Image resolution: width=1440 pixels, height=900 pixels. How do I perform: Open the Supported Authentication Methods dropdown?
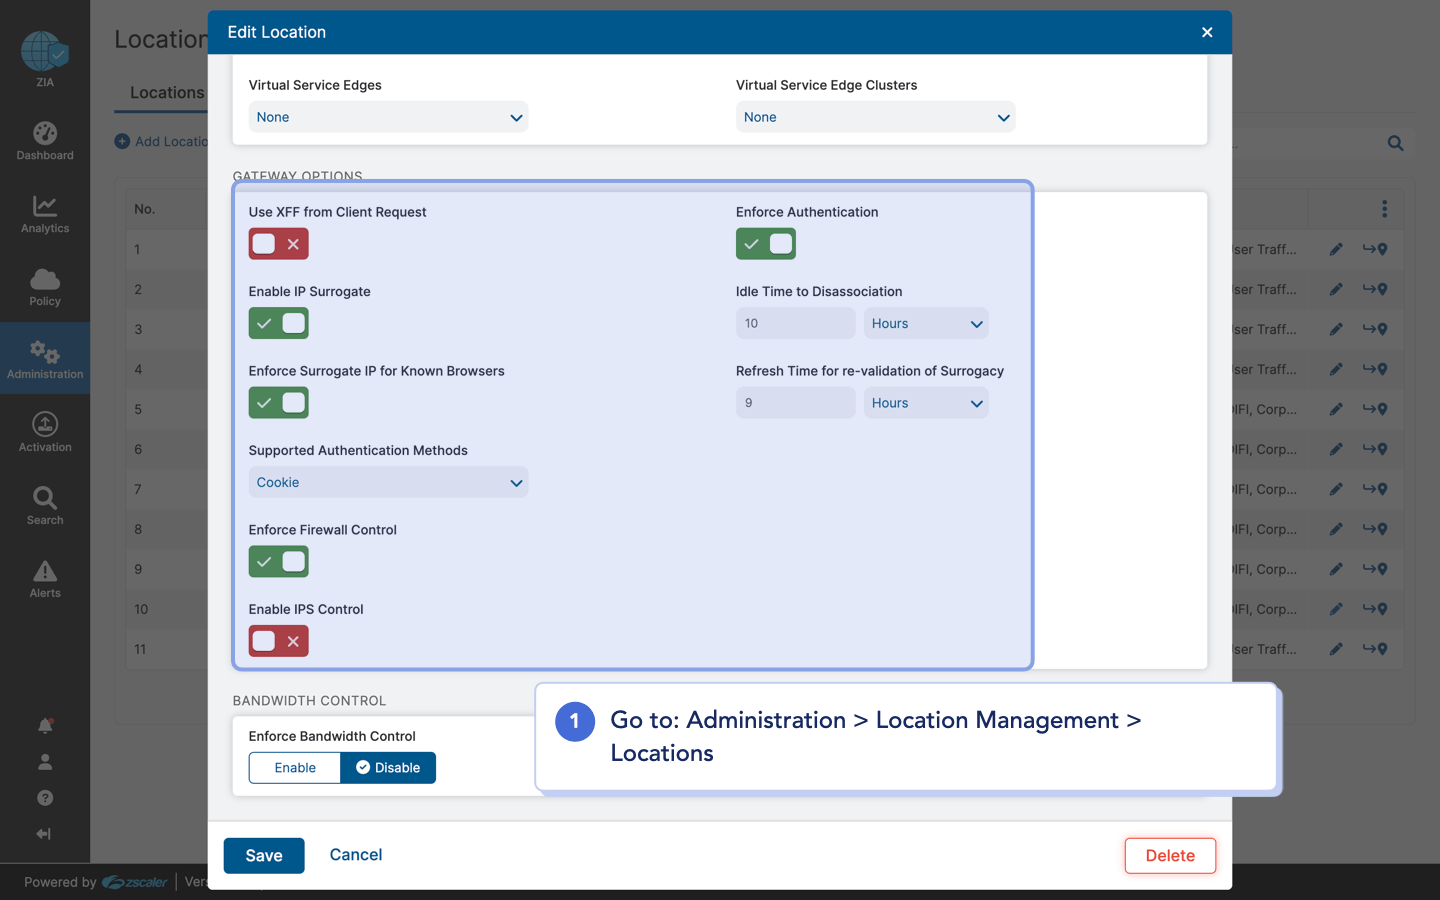pyautogui.click(x=388, y=482)
